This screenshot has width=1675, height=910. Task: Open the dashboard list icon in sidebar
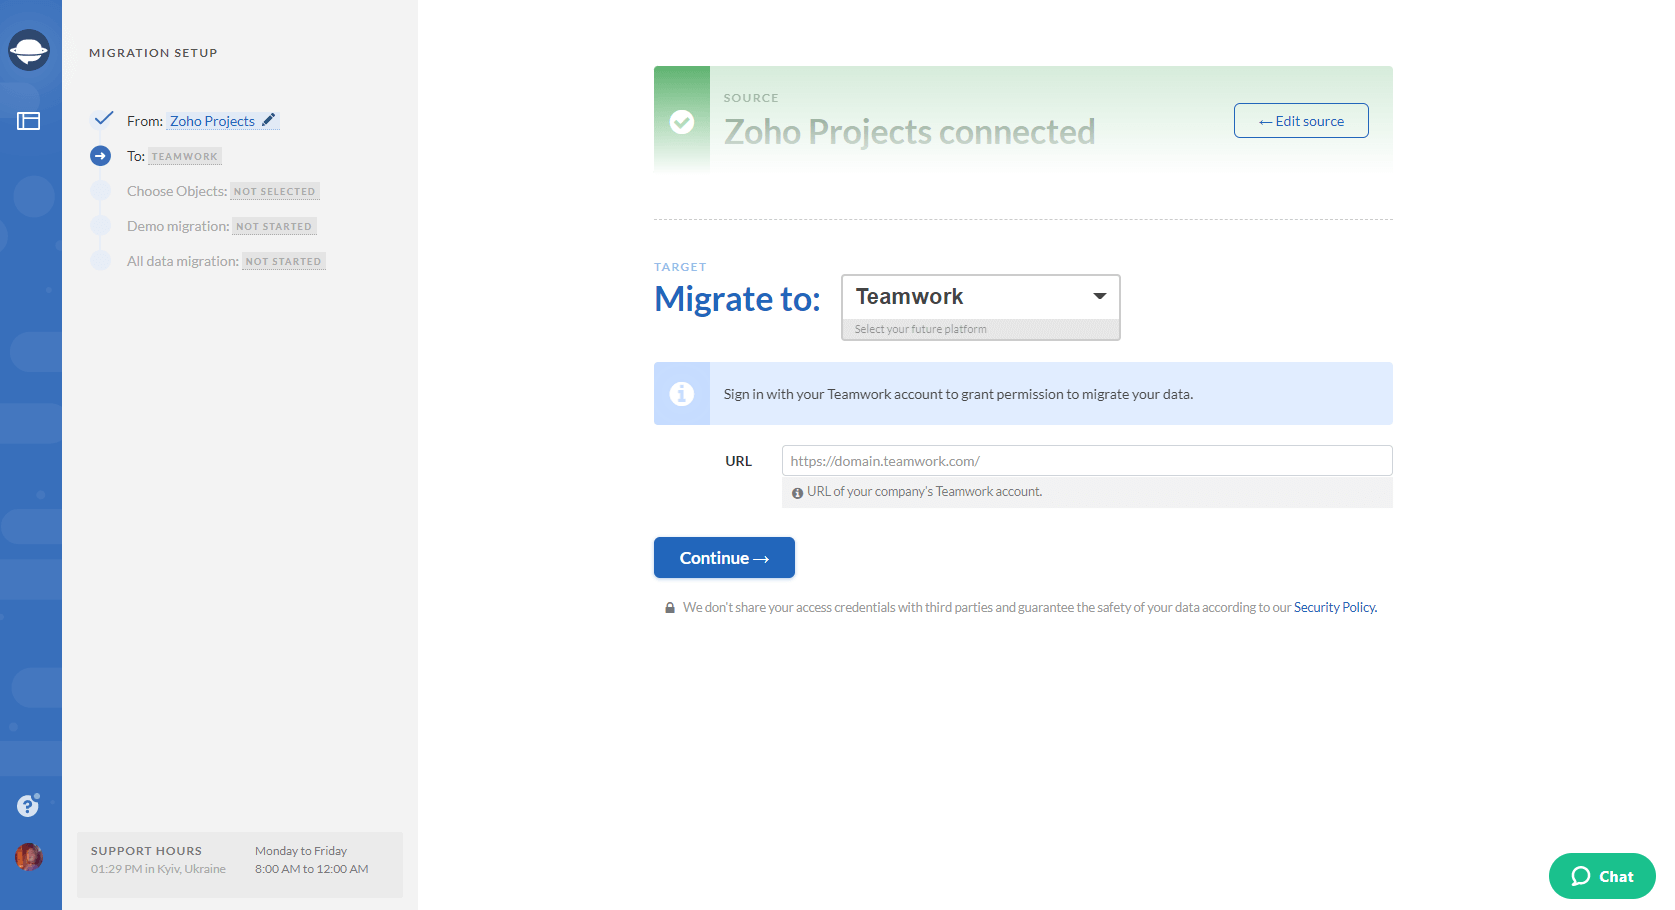(x=29, y=121)
